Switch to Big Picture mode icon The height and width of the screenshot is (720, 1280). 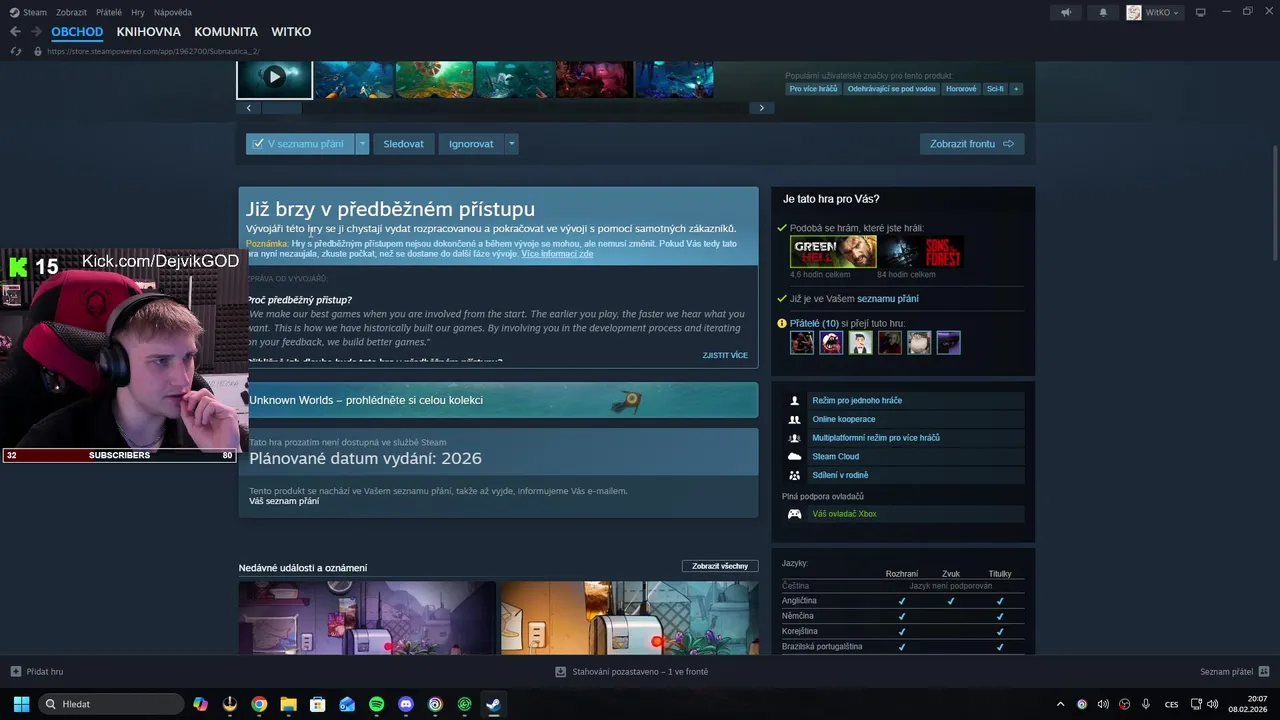(1201, 12)
